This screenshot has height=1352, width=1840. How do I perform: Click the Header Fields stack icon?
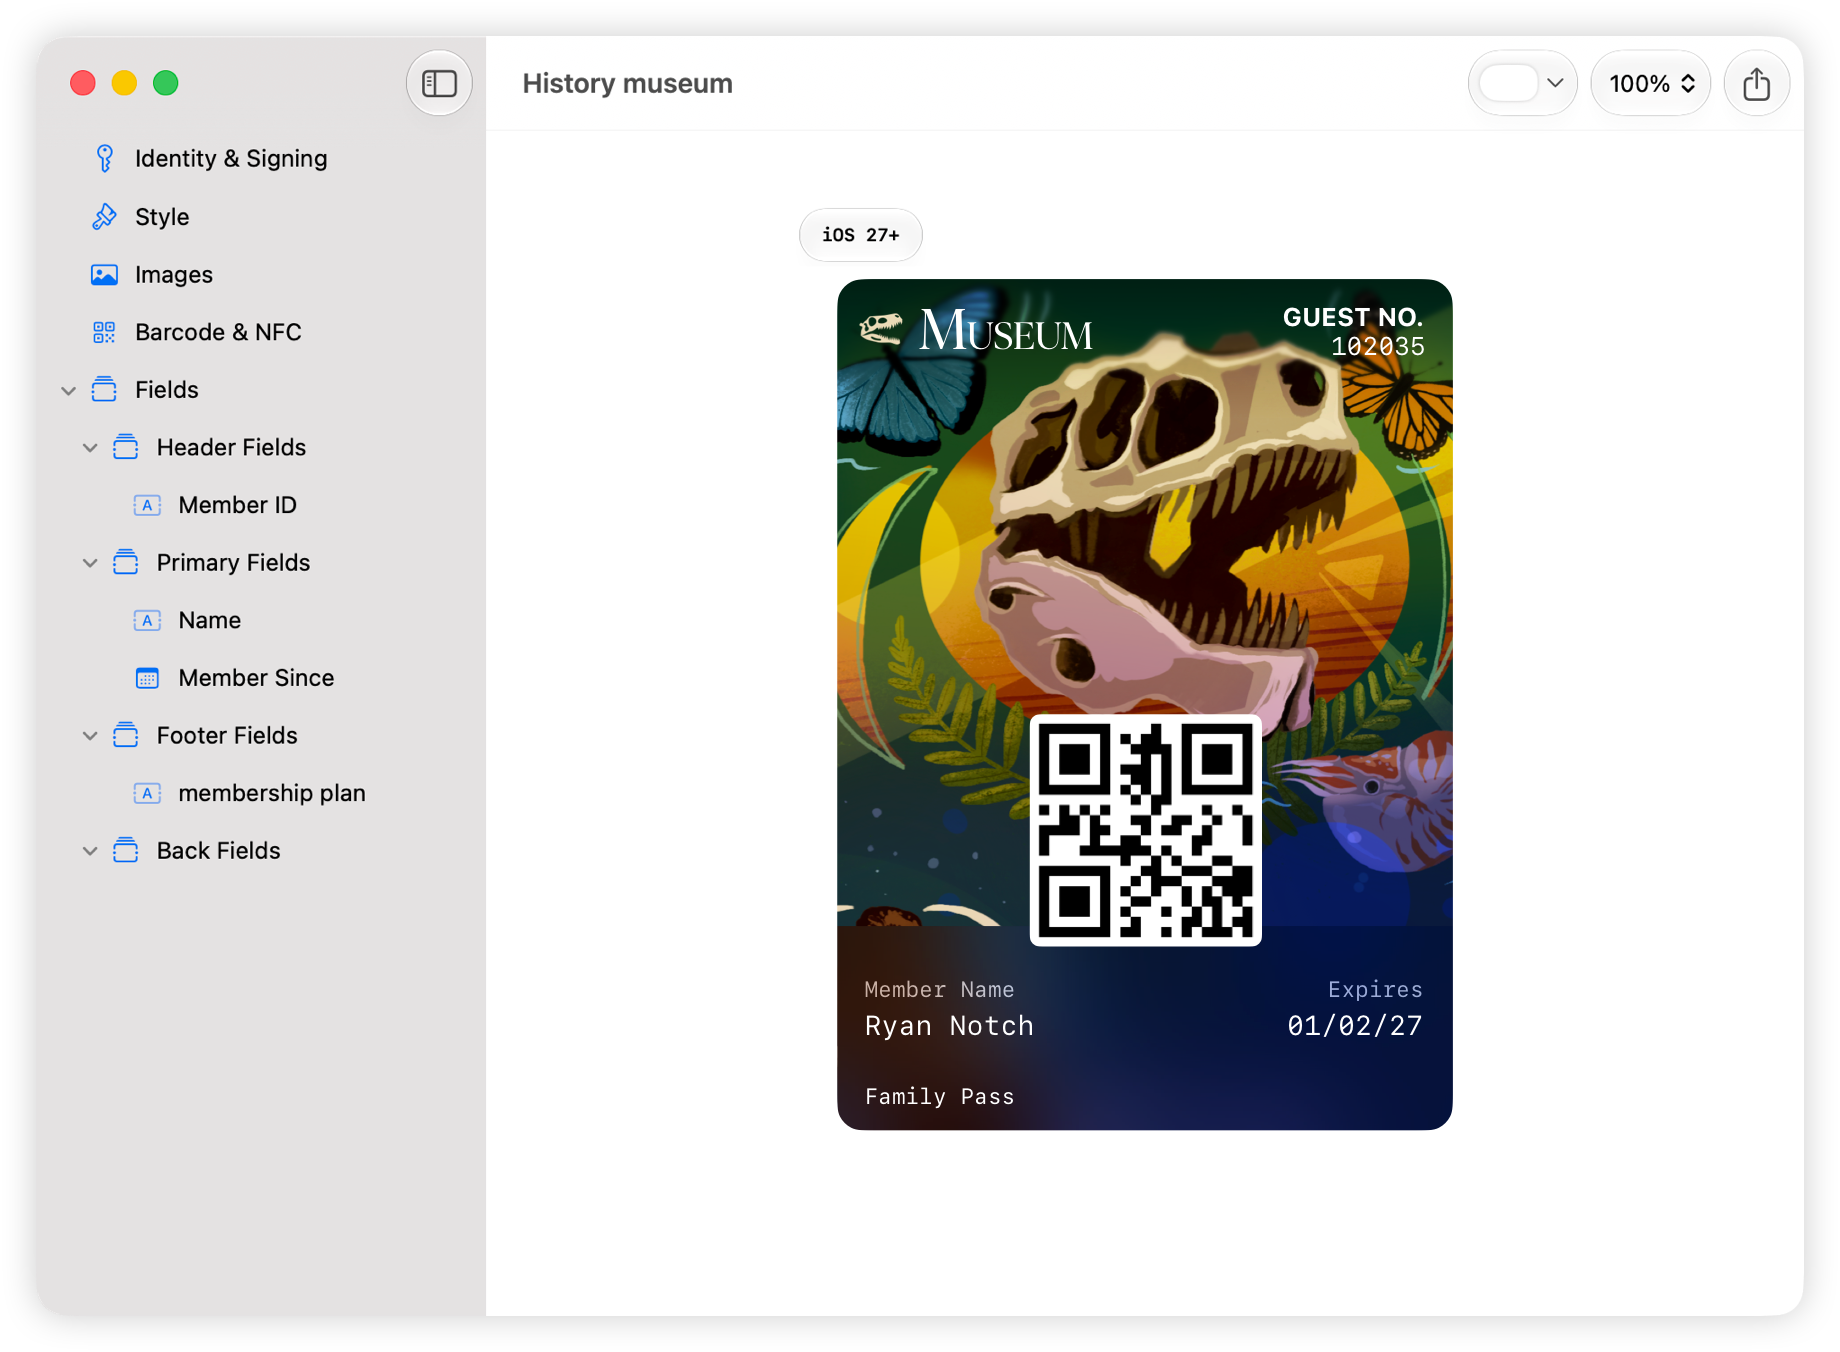coord(126,447)
